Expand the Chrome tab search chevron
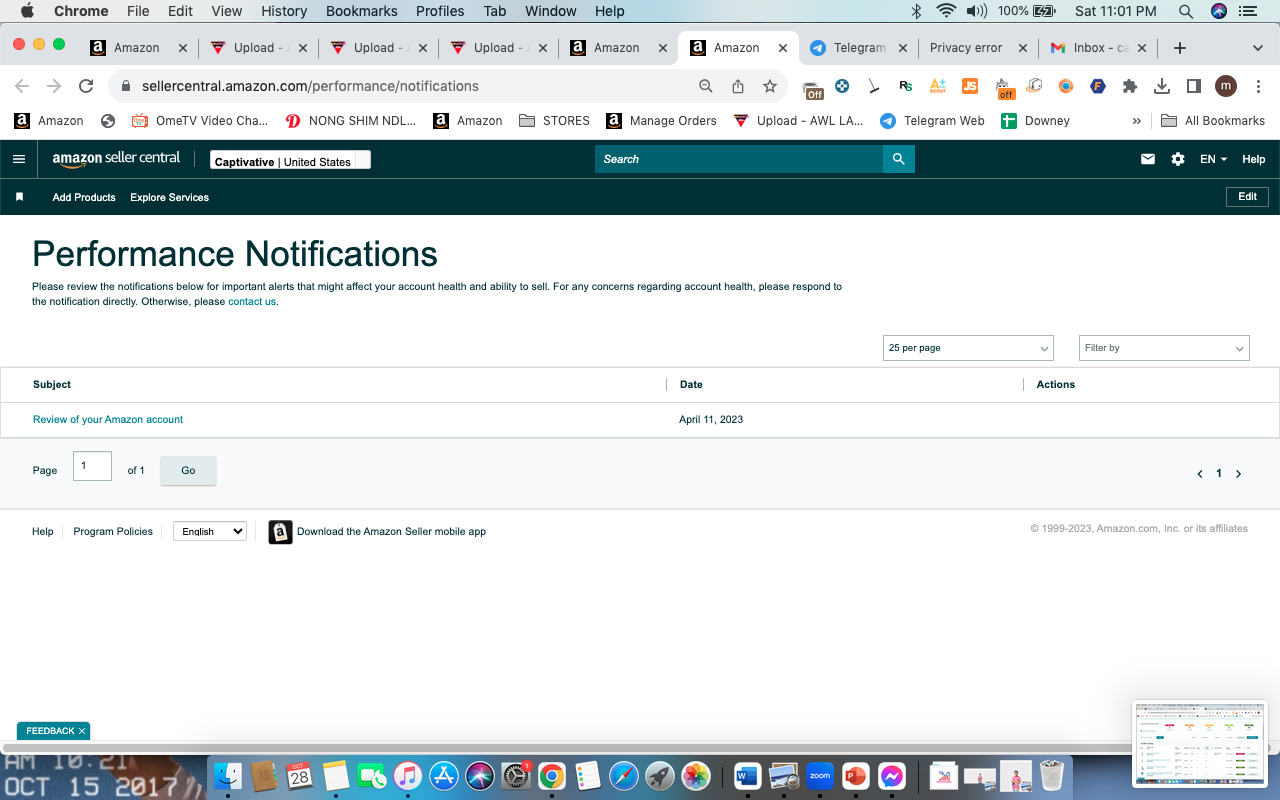Viewport: 1280px width, 800px height. pyautogui.click(x=1258, y=48)
